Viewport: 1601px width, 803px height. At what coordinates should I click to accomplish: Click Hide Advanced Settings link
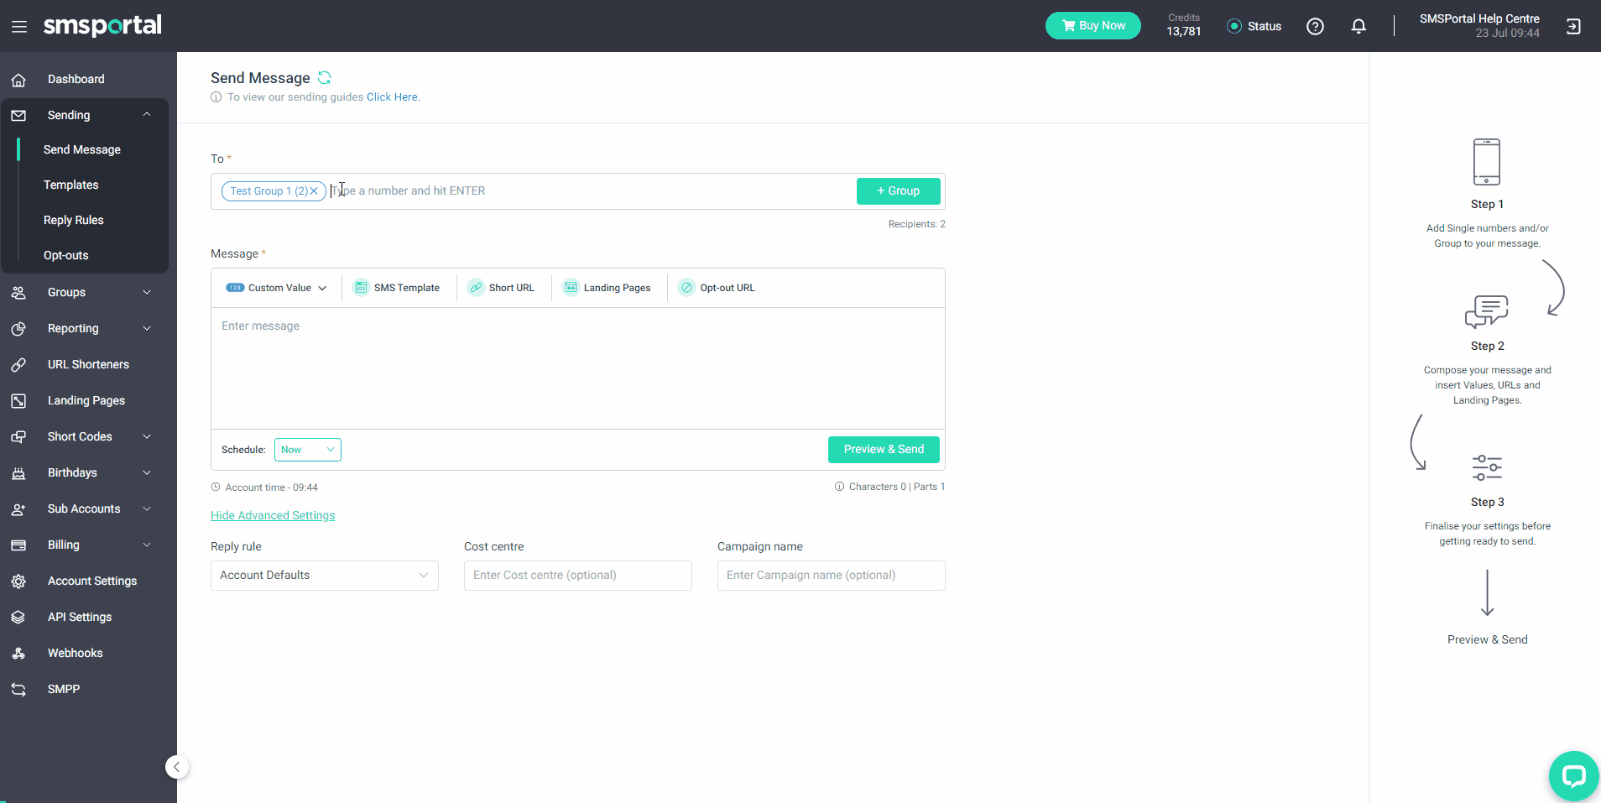[x=273, y=516]
